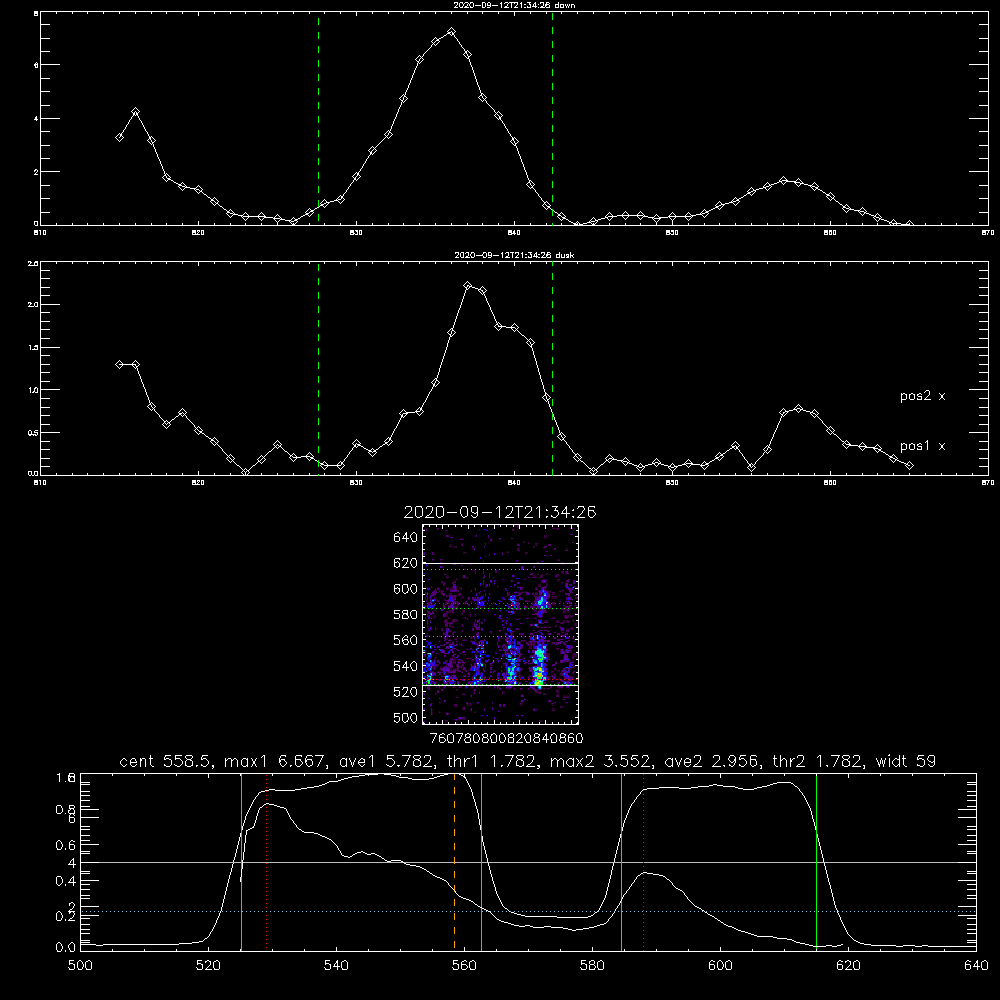Click the orange dashed centroid line in bottom plot

coord(455,861)
